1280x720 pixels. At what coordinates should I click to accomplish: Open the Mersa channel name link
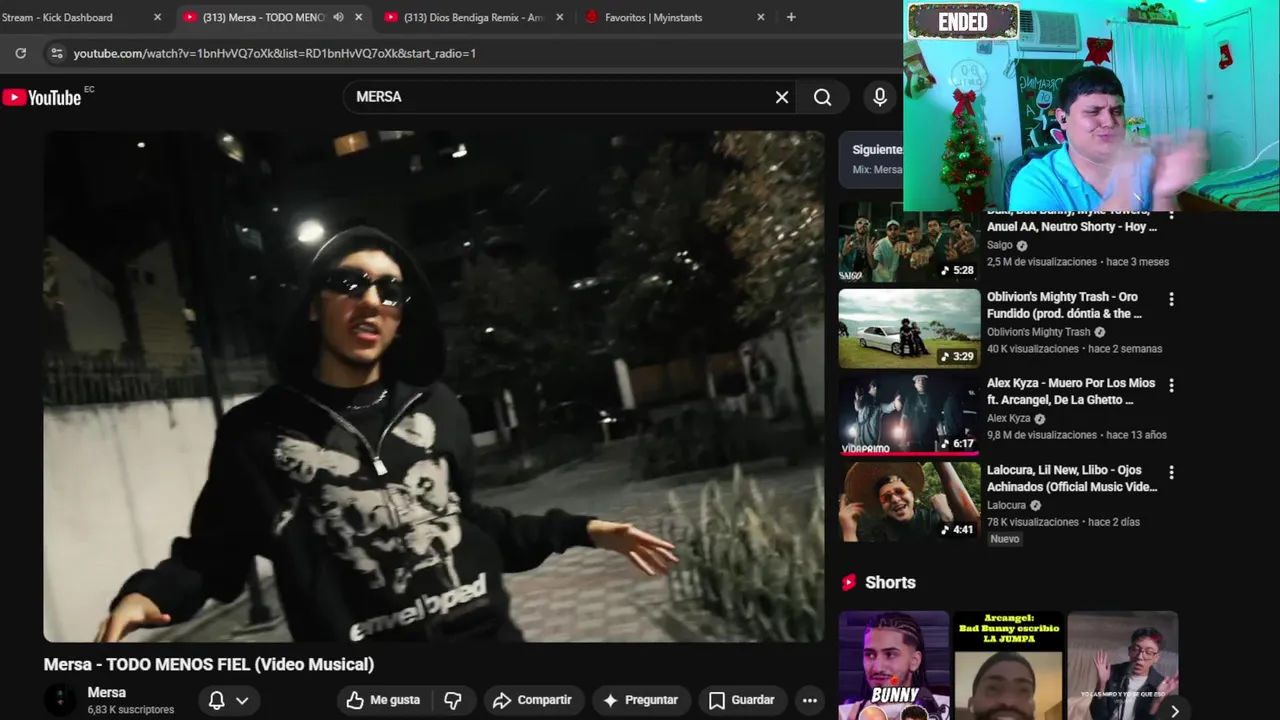coord(107,692)
